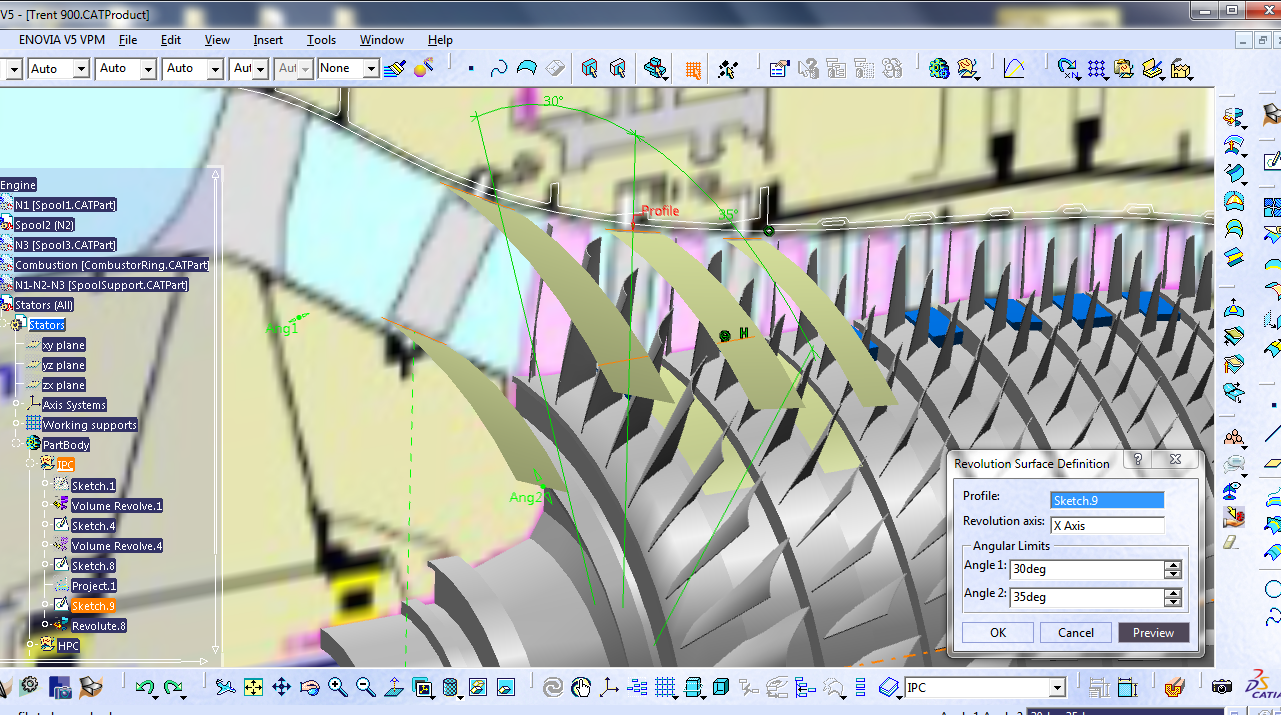The height and width of the screenshot is (715, 1281).
Task: Click Cancel in Revolution Surface Definition
Action: tap(1076, 632)
